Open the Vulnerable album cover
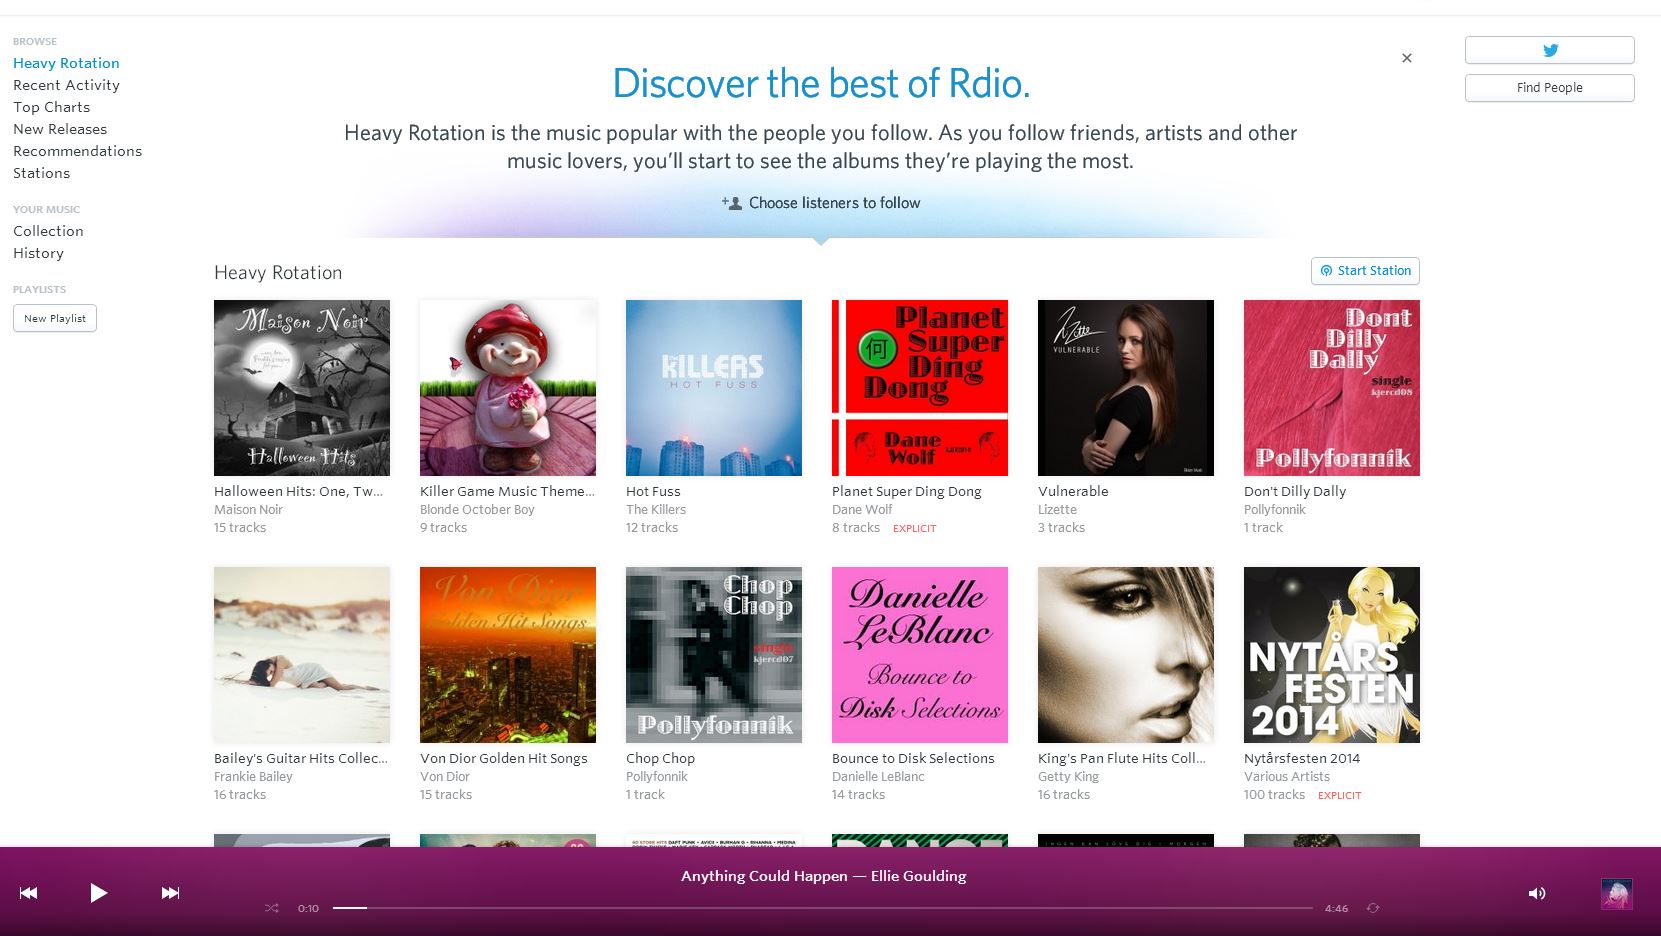The height and width of the screenshot is (936, 1661). point(1126,388)
